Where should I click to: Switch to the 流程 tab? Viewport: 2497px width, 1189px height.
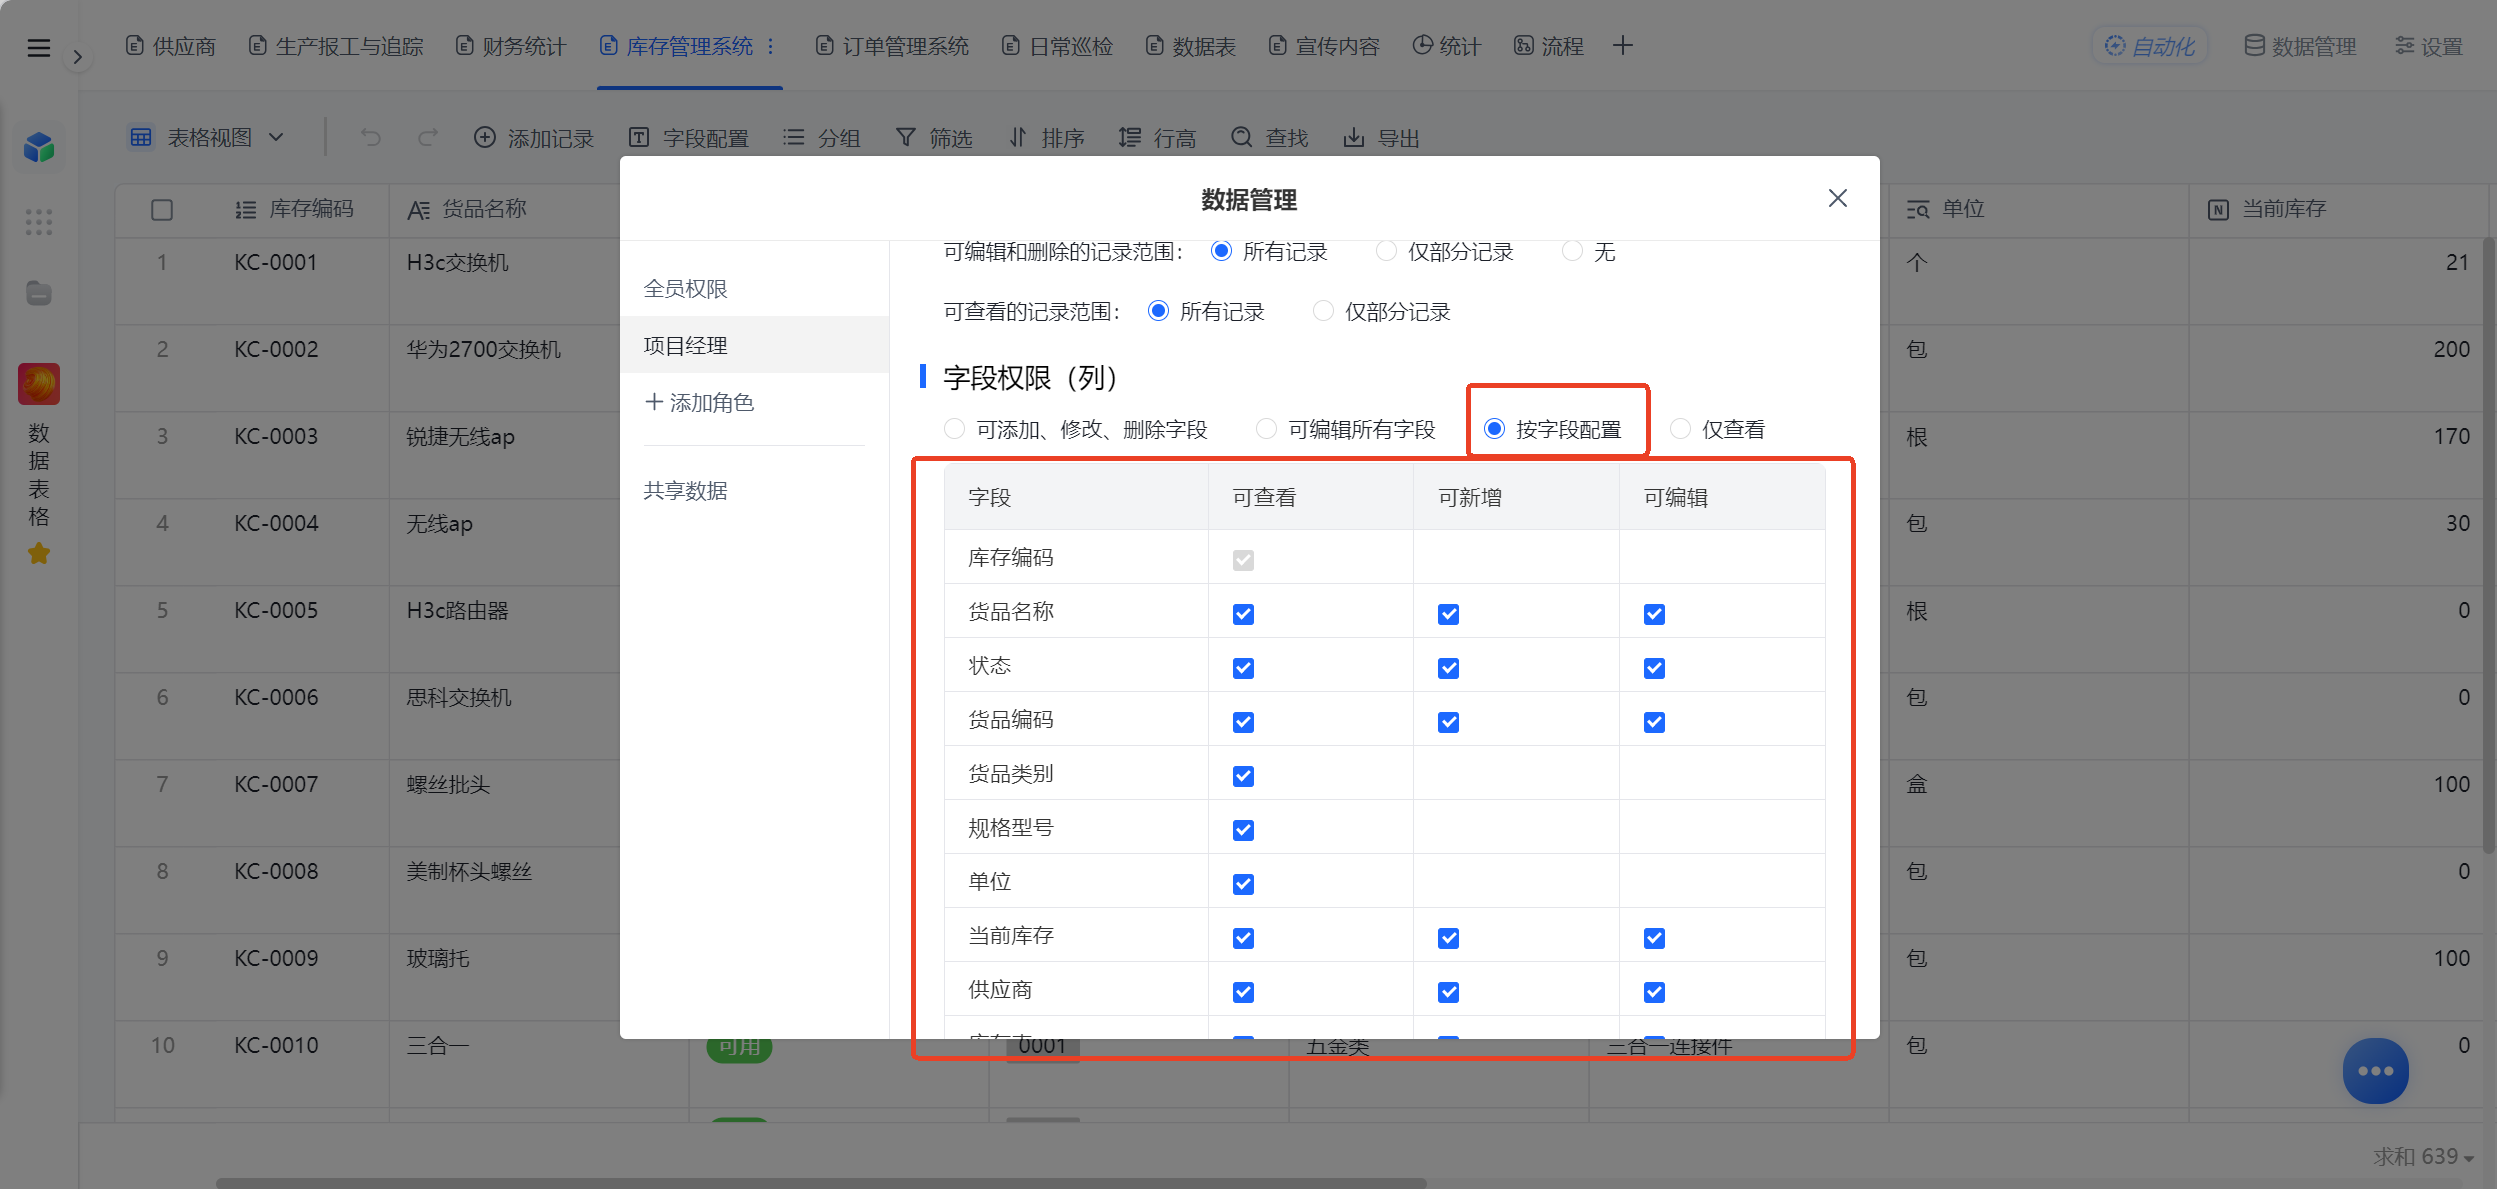click(x=1549, y=46)
